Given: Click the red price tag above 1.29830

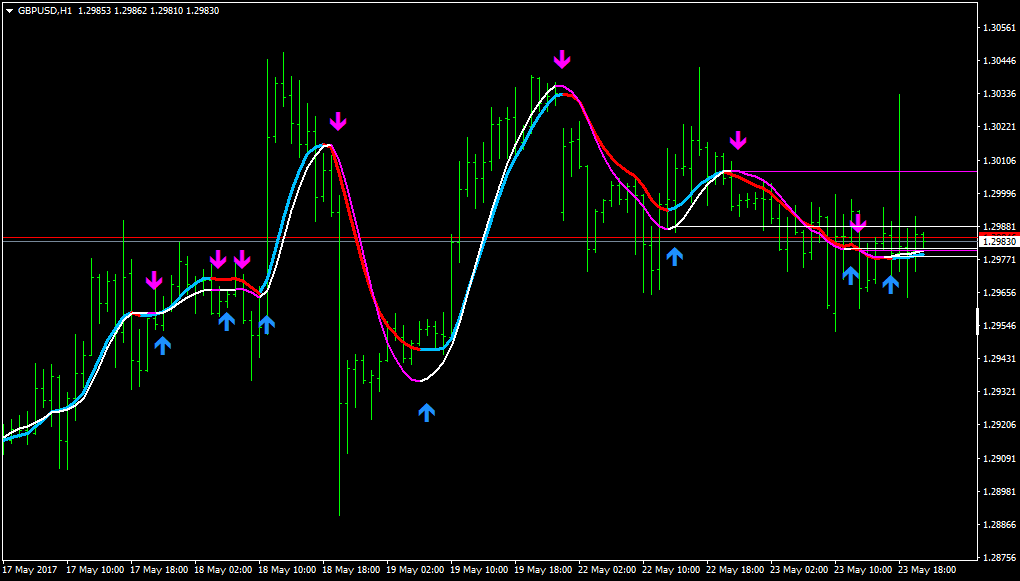Looking at the screenshot, I should (999, 234).
